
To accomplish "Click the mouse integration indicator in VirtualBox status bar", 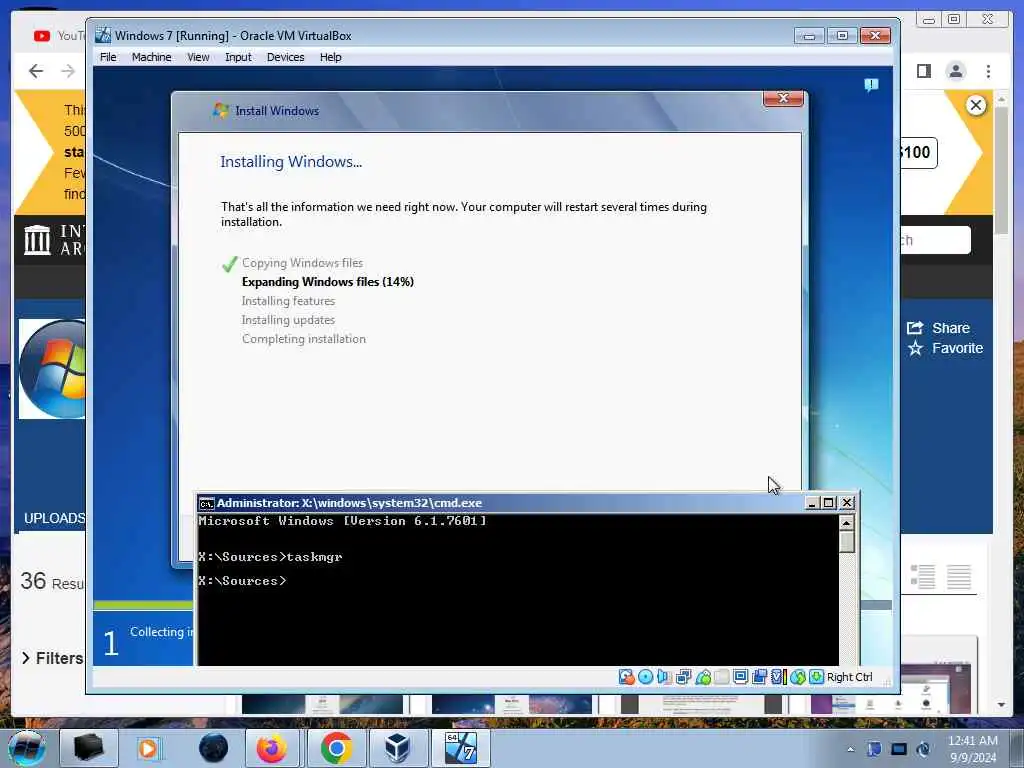I will (797, 677).
